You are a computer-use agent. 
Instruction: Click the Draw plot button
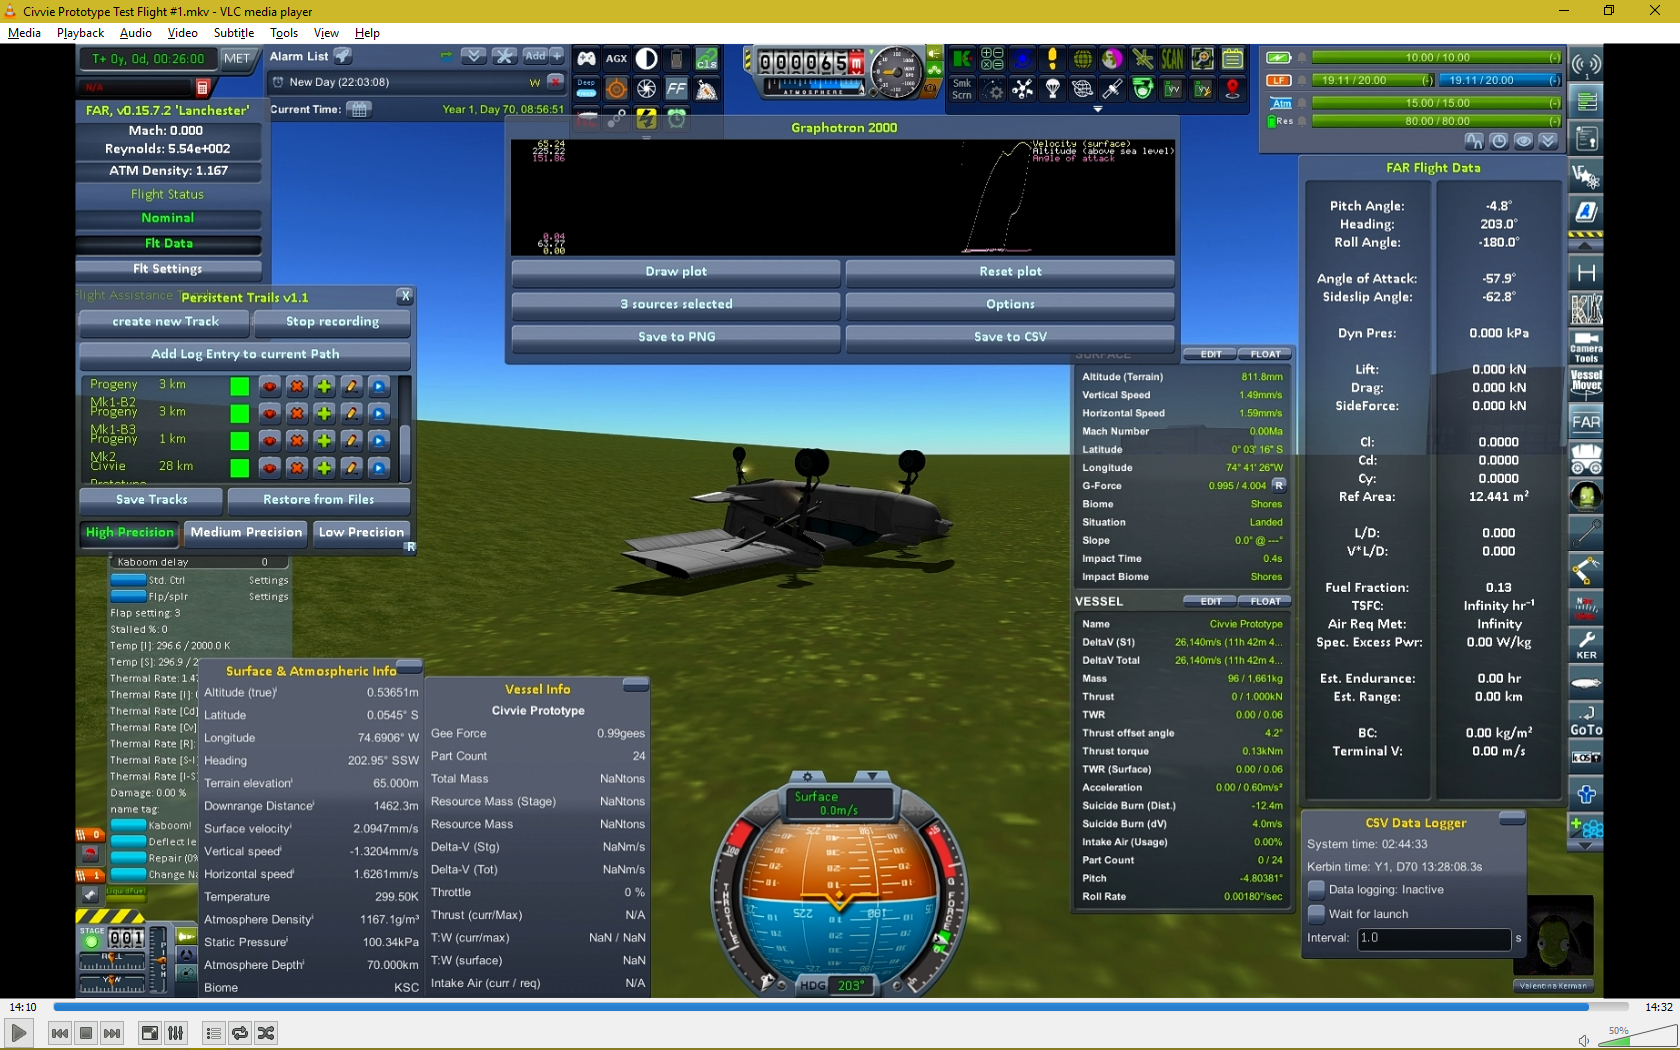676,271
